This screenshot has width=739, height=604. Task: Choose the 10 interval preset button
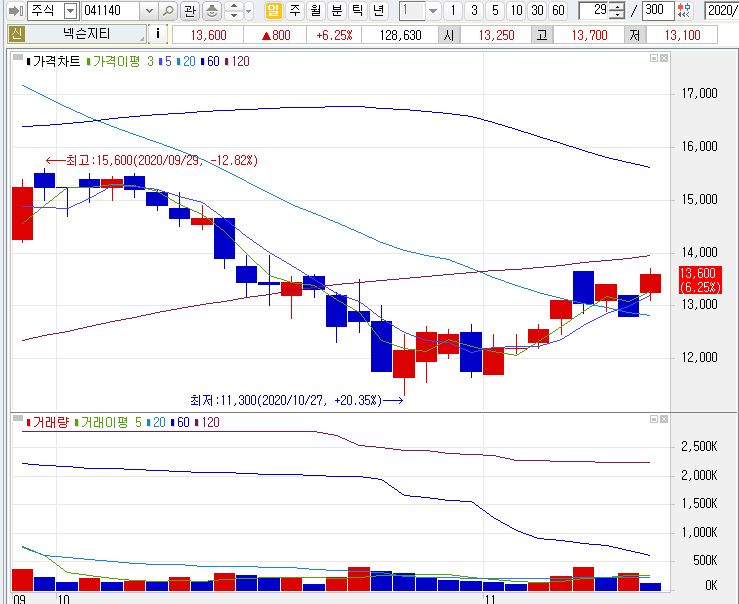click(x=517, y=10)
